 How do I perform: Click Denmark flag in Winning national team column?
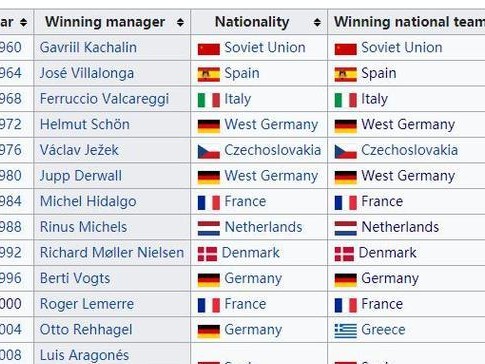pos(344,254)
